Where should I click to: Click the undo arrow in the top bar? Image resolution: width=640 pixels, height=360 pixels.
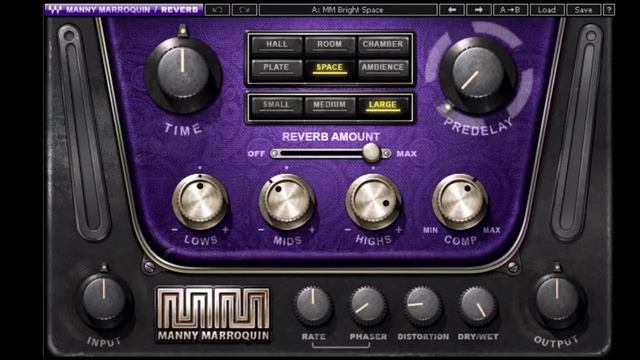(217, 10)
